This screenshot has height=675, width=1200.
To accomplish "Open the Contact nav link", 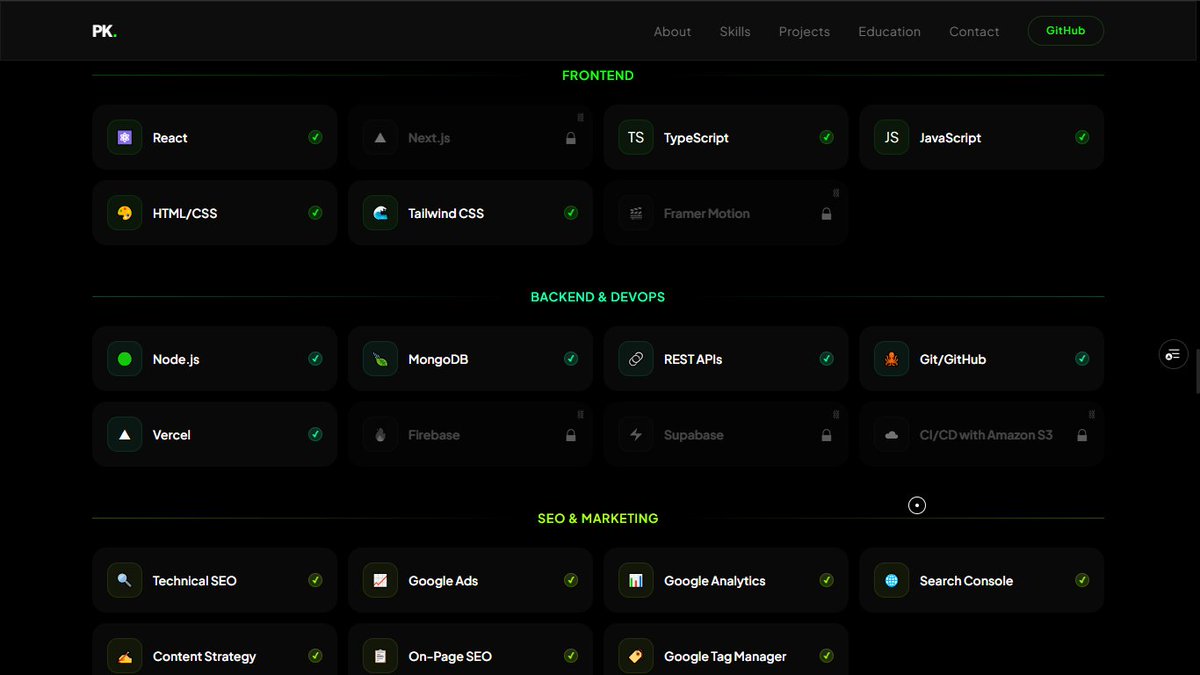I will point(974,31).
